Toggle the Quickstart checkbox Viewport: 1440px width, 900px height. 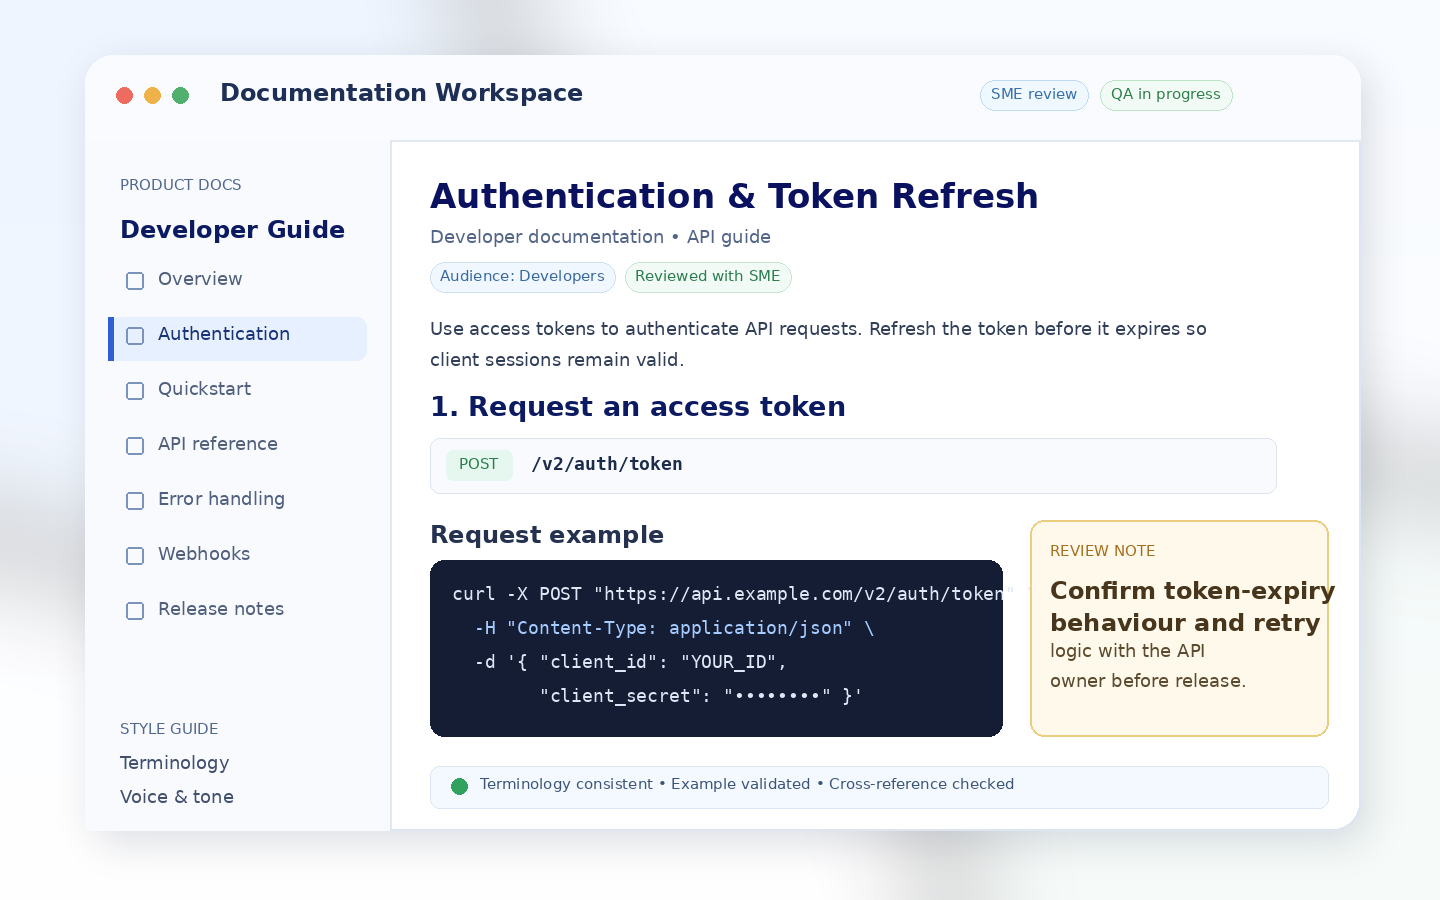(x=135, y=391)
